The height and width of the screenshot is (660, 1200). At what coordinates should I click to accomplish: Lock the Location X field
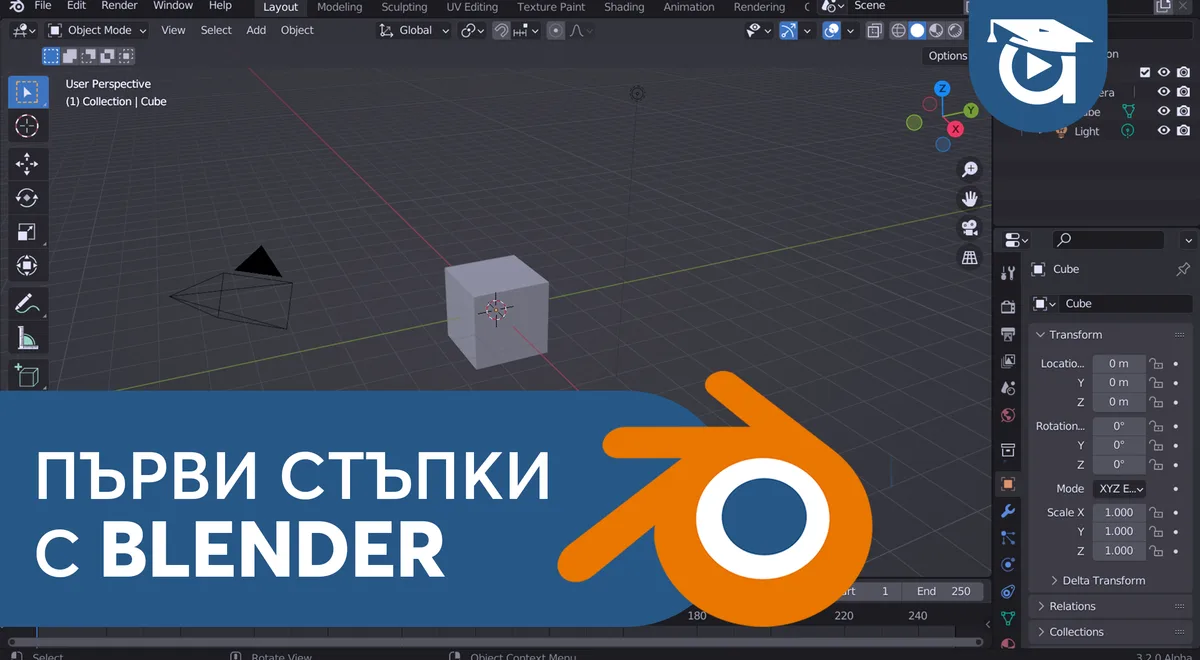click(x=1155, y=364)
